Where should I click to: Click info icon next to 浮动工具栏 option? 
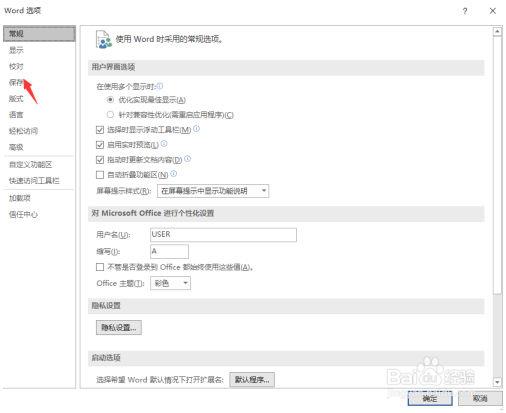pos(196,129)
